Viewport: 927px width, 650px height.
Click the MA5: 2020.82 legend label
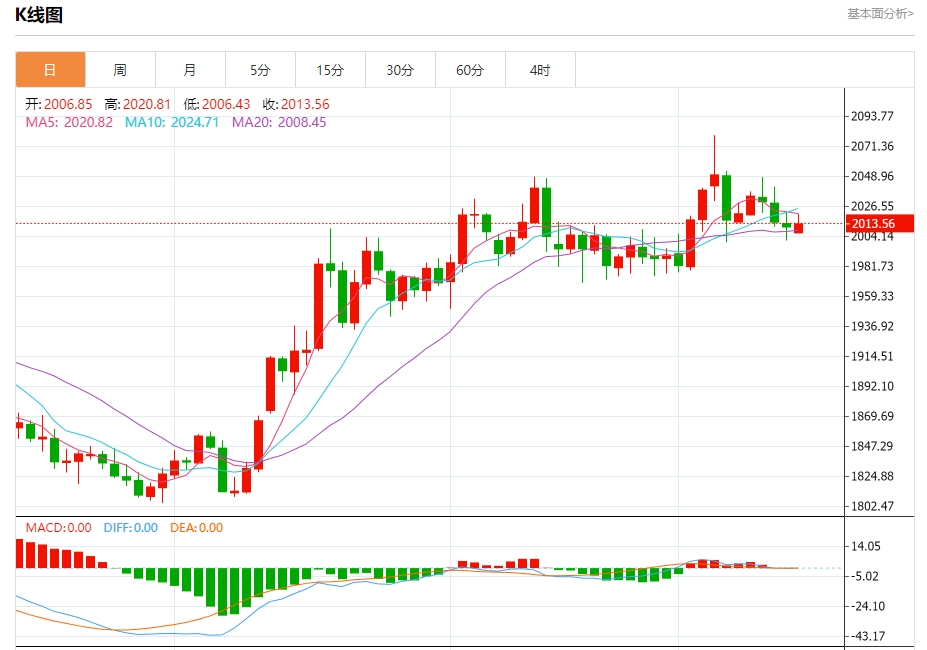(69, 122)
